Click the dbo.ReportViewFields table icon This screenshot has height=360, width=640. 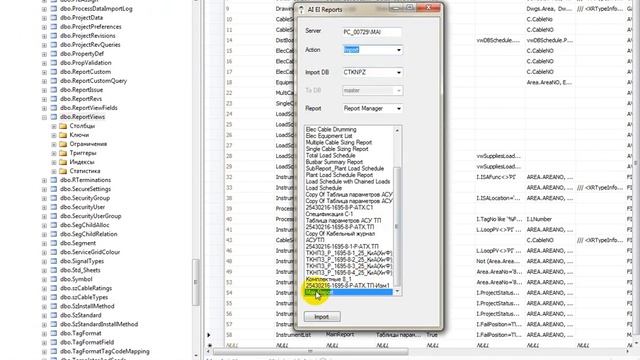[x=54, y=108]
